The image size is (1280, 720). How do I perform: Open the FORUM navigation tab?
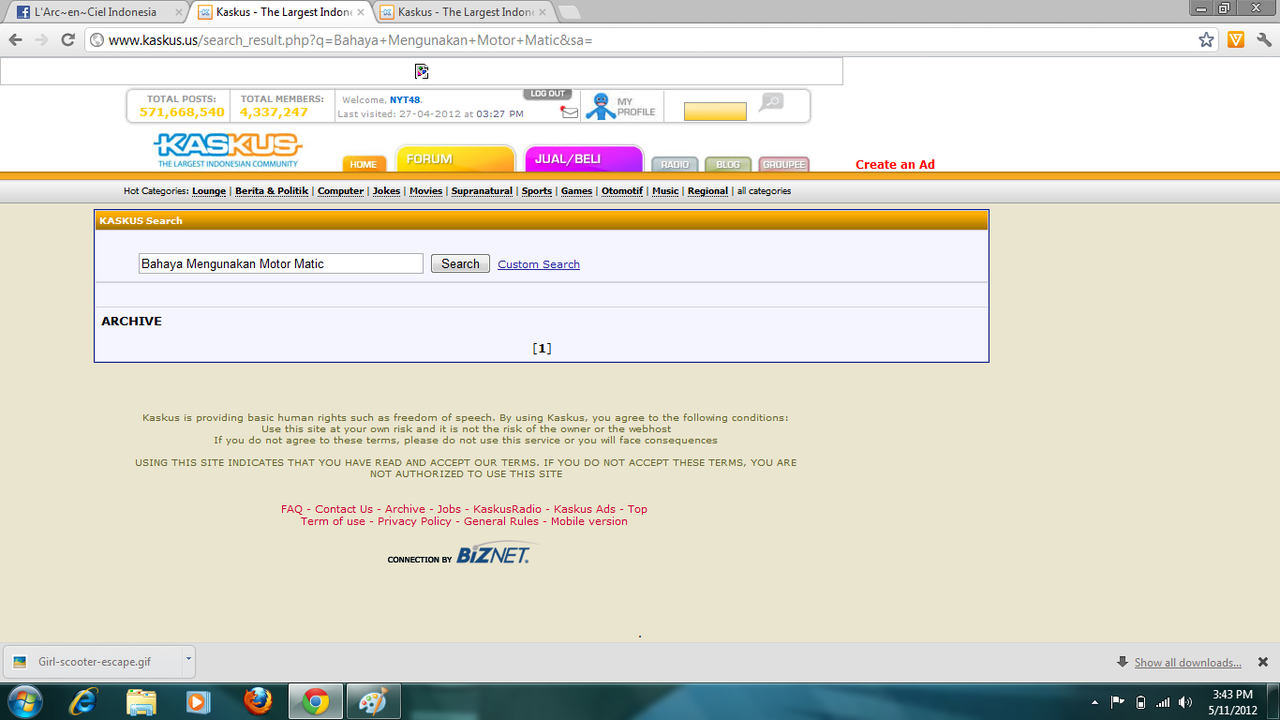coord(455,159)
